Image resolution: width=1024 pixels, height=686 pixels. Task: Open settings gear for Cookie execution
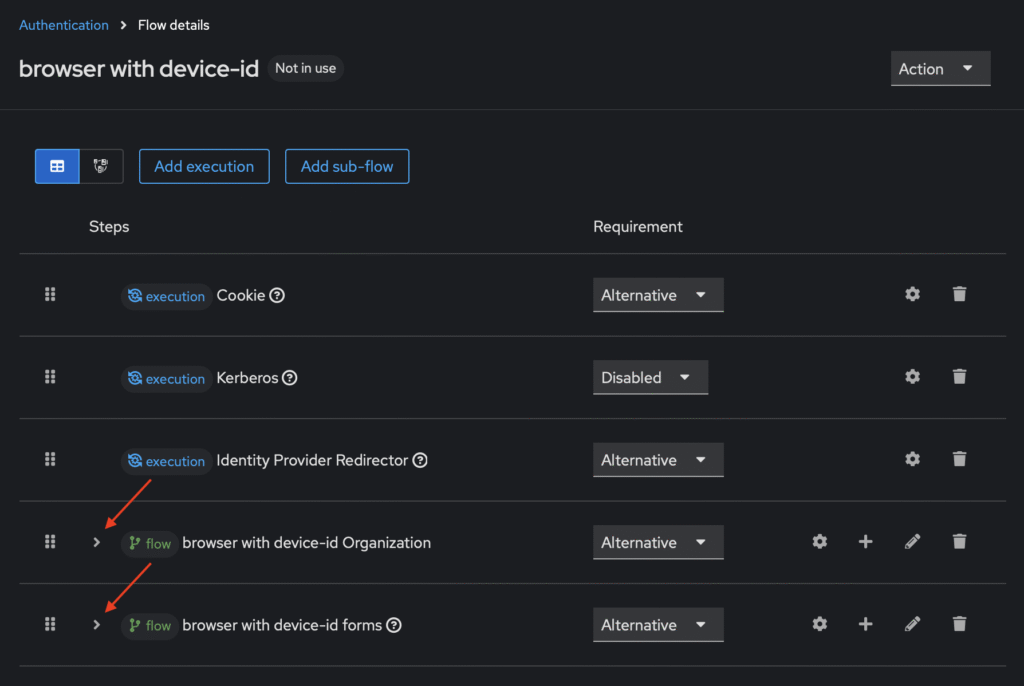pyautogui.click(x=912, y=294)
